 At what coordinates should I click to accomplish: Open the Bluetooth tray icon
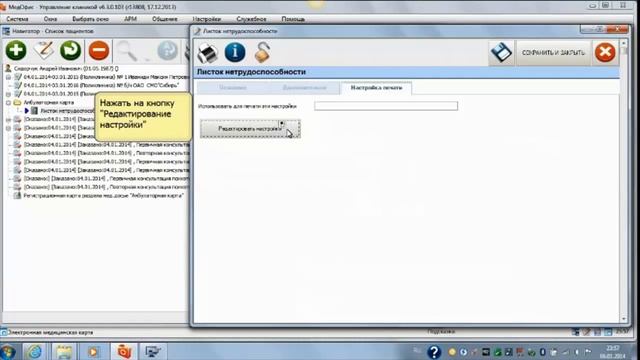pos(543,352)
